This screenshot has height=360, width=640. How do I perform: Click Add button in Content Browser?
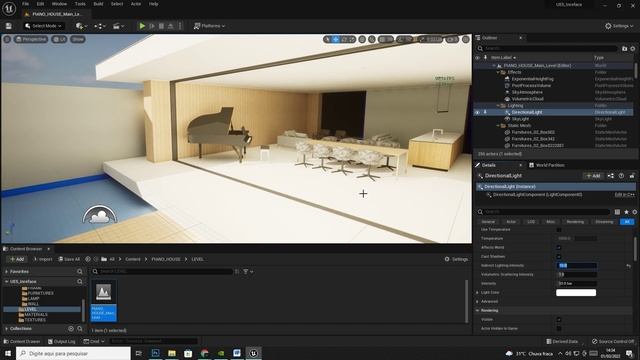pyautogui.click(x=17, y=259)
